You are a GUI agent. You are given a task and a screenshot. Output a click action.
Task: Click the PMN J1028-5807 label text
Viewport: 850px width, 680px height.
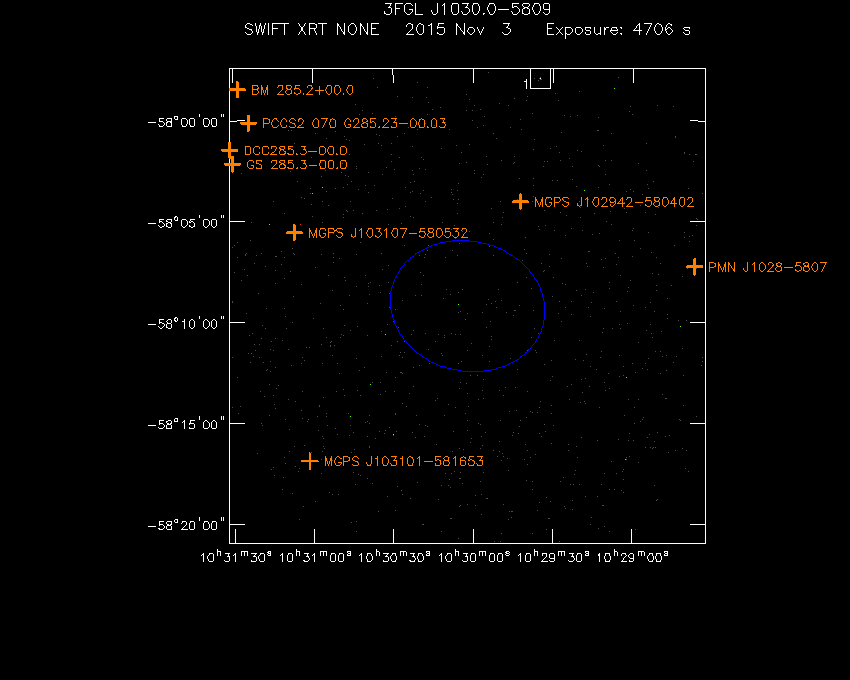click(x=768, y=267)
